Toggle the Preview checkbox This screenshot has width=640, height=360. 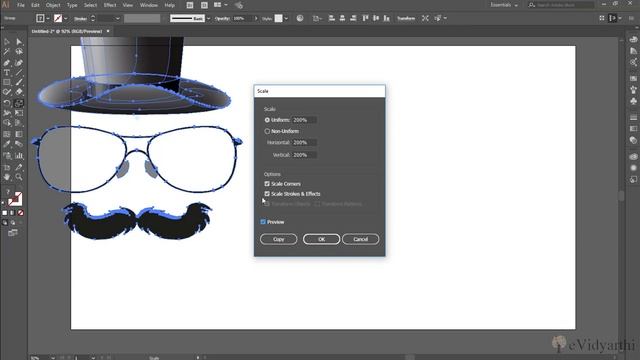[x=263, y=222]
